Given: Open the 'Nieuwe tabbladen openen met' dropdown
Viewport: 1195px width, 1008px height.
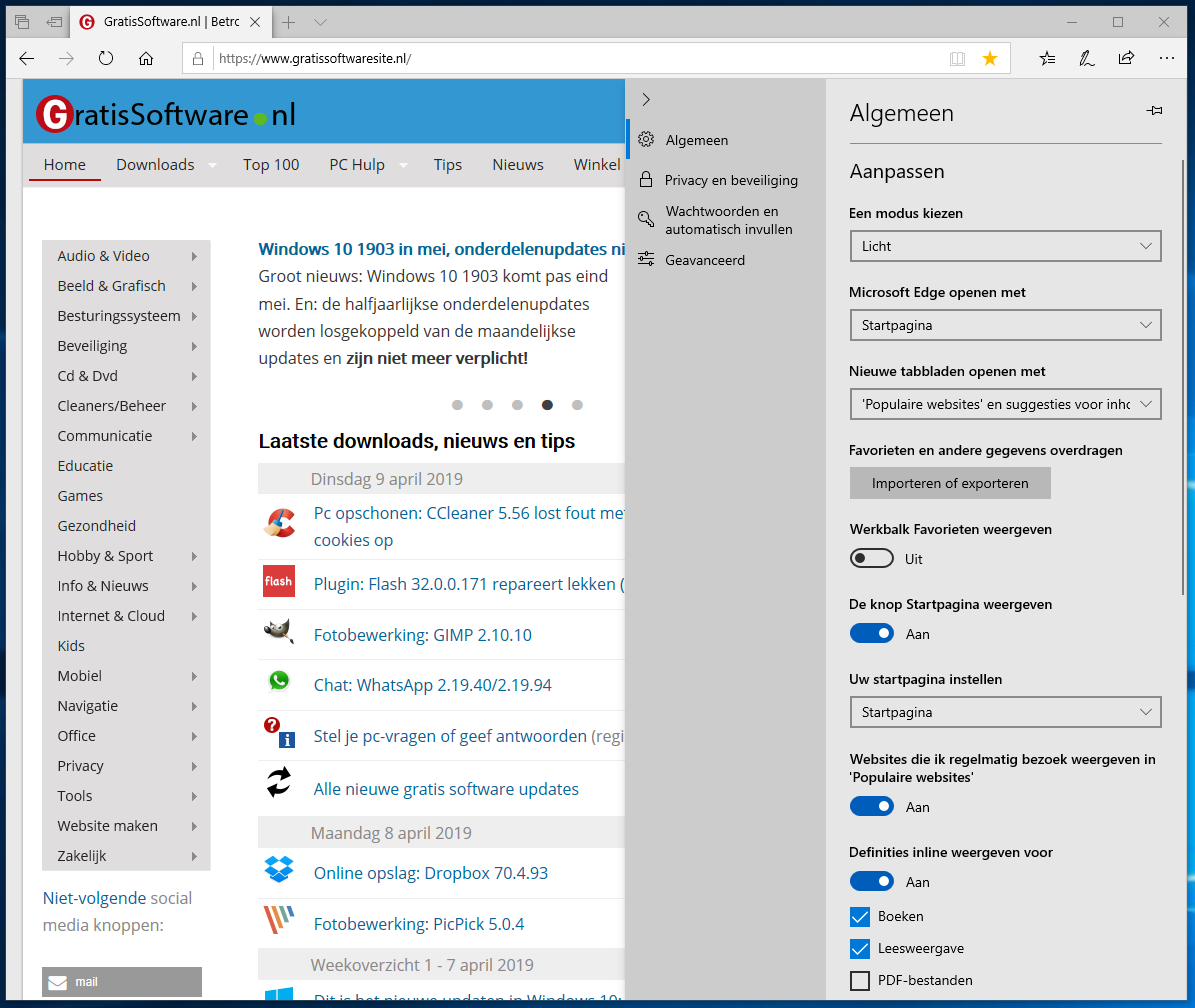Looking at the screenshot, I should 1005,404.
